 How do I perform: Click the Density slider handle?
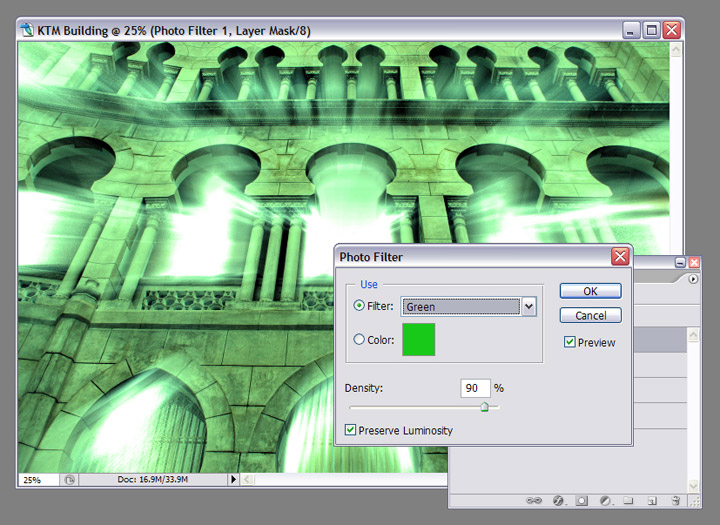[x=485, y=407]
